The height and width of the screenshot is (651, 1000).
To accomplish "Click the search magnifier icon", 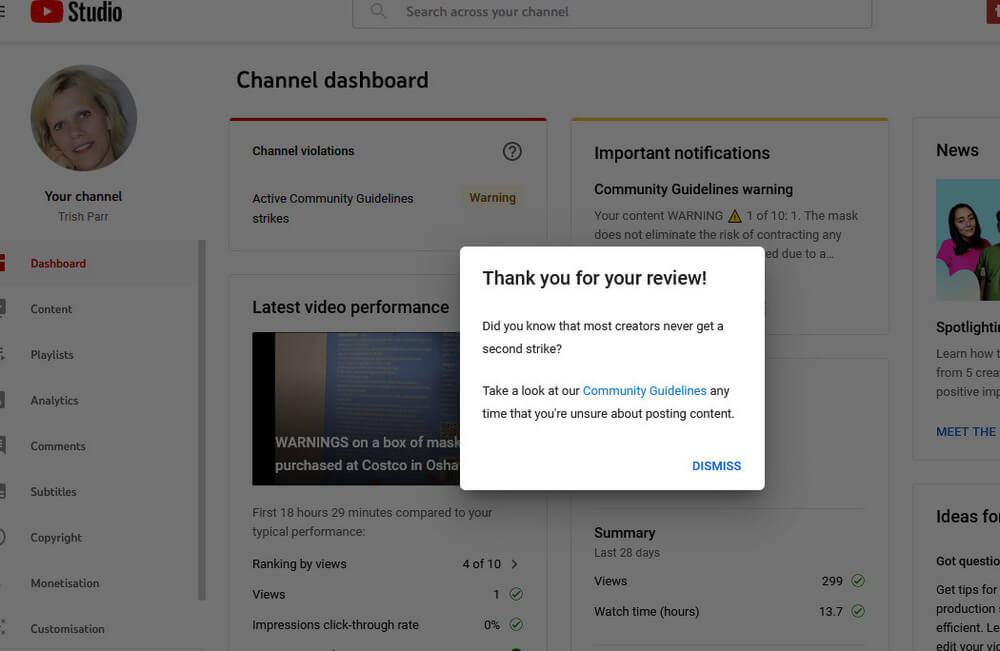I will coord(378,11).
